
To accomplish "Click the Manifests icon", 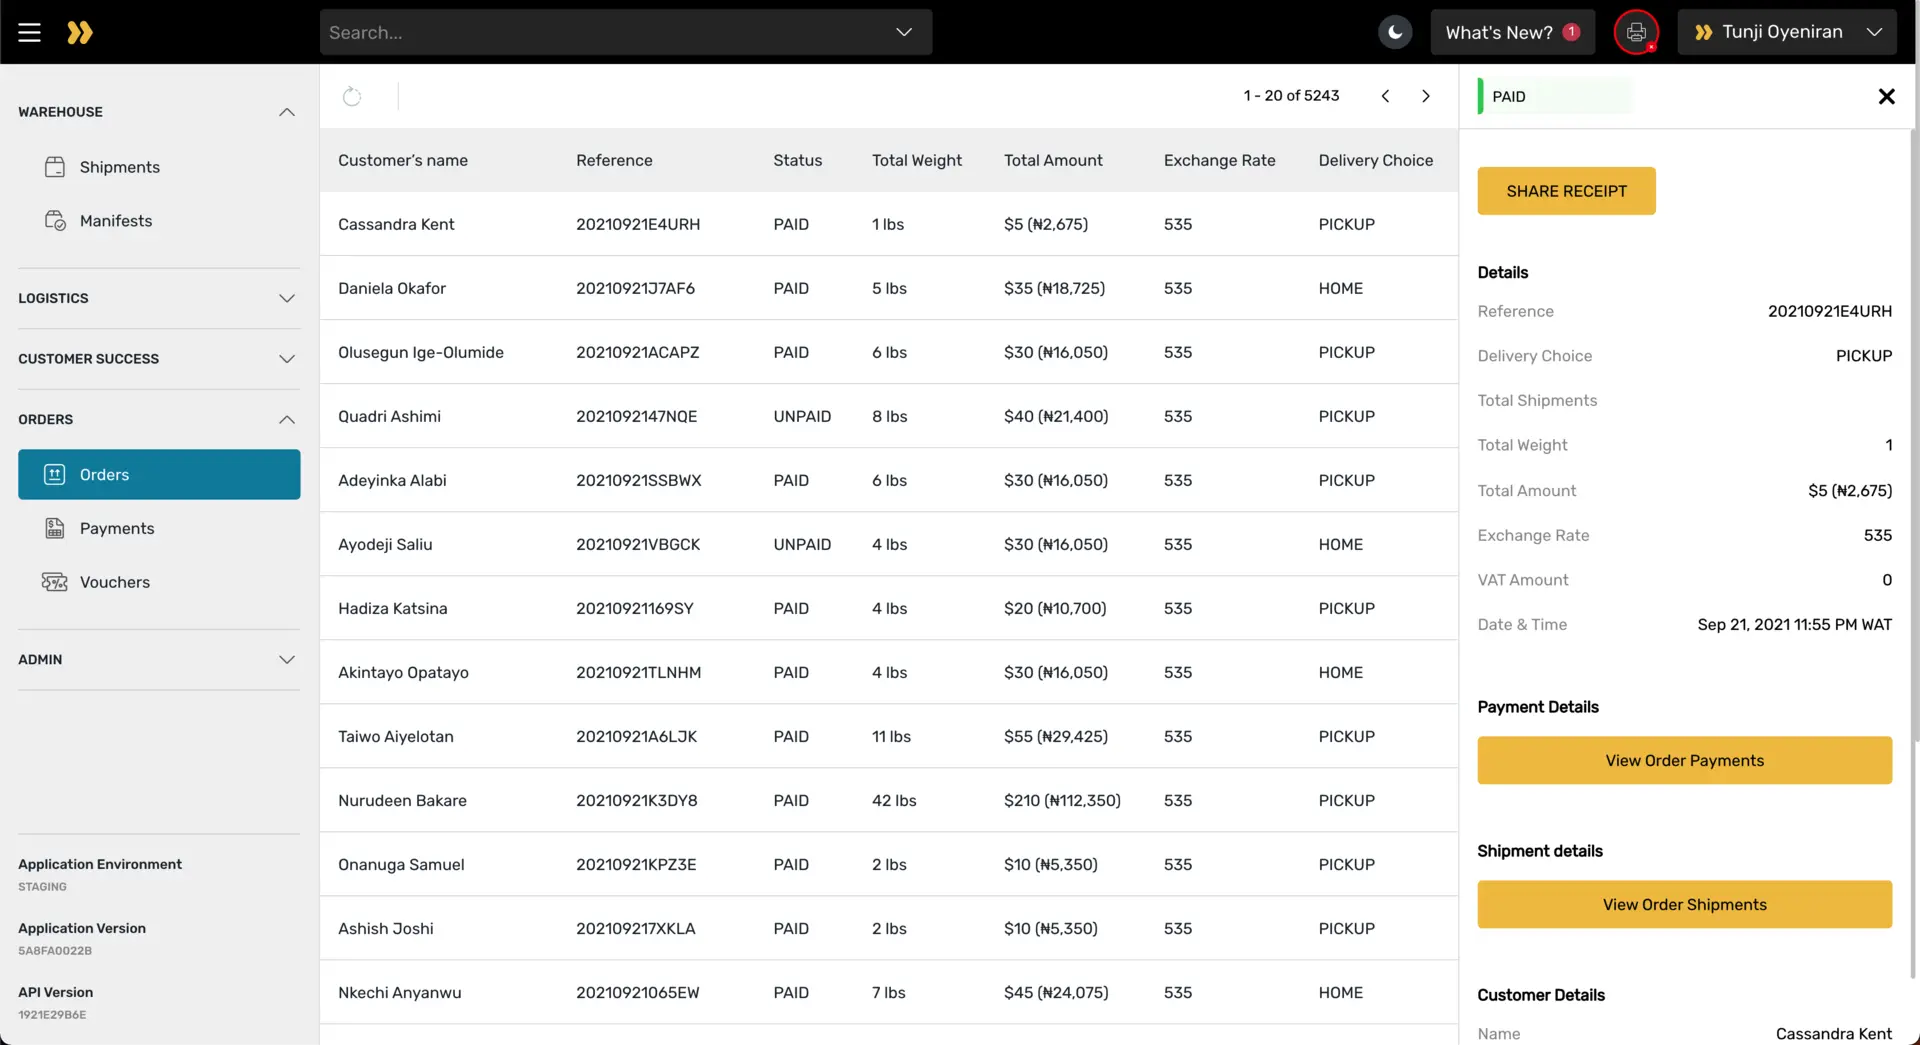I will click(55, 221).
